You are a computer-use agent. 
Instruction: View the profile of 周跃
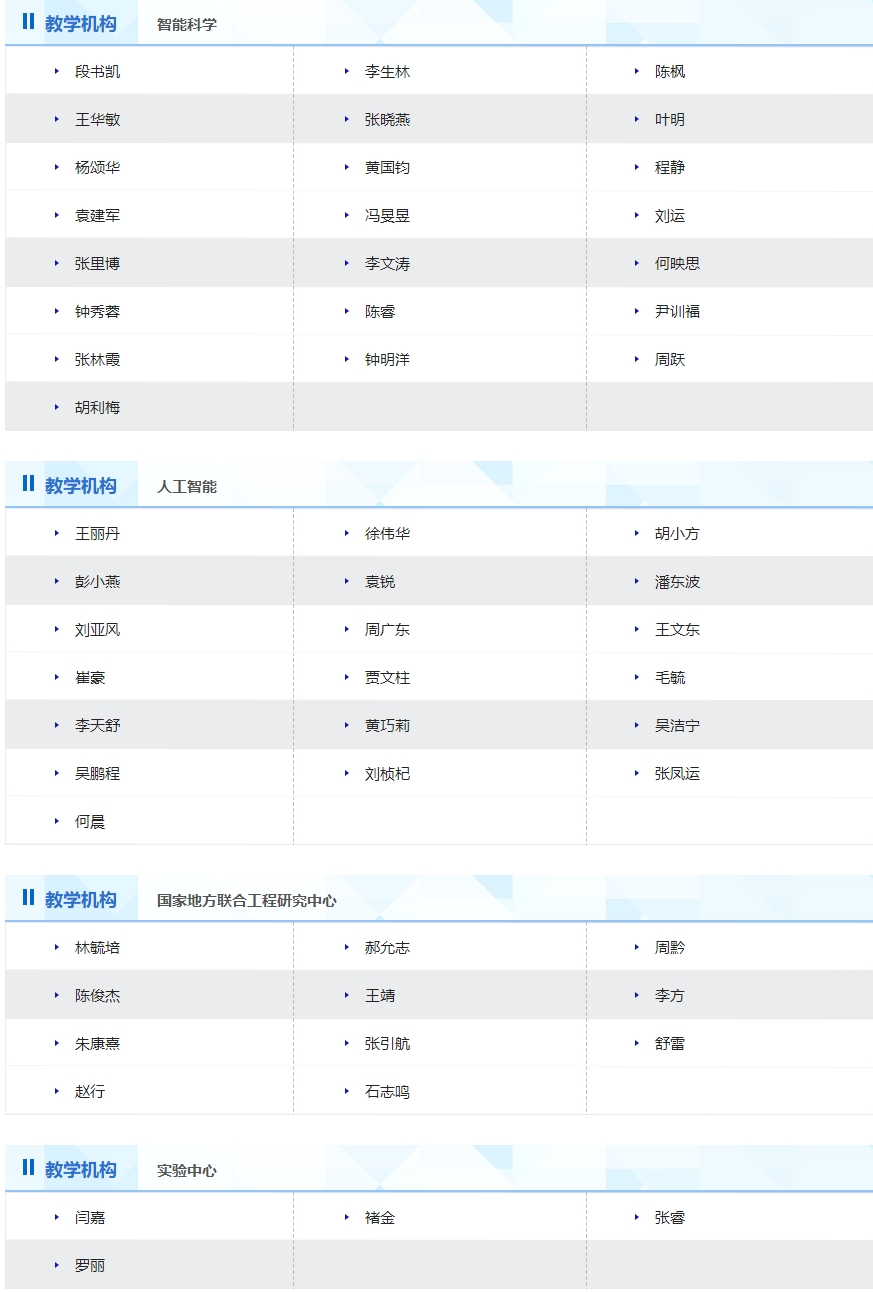(x=670, y=360)
